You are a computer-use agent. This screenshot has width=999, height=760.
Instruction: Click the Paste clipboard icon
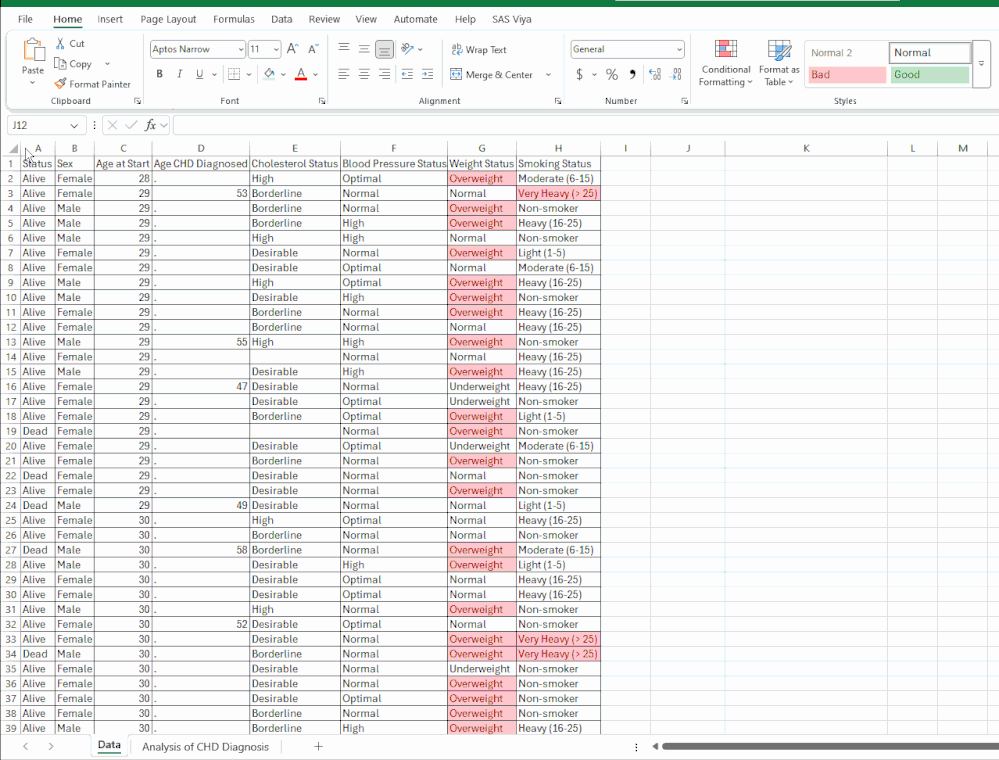(33, 50)
